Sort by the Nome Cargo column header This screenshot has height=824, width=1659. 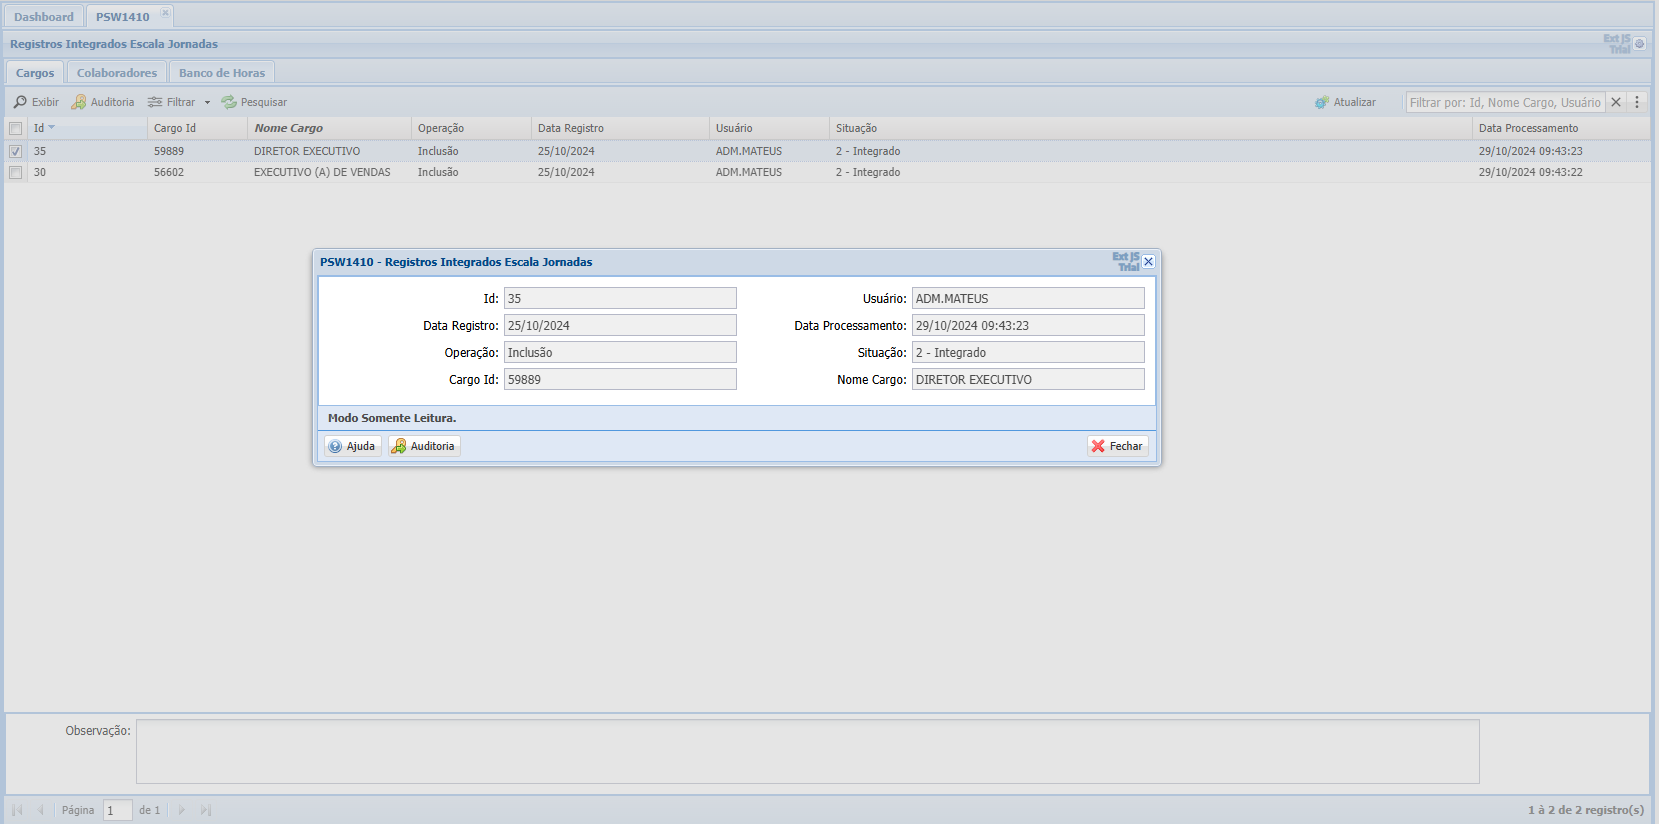(x=329, y=128)
